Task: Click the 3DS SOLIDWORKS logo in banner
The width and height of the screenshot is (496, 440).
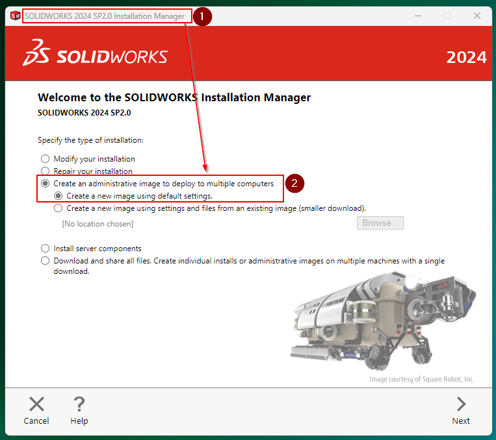Action: coord(95,53)
